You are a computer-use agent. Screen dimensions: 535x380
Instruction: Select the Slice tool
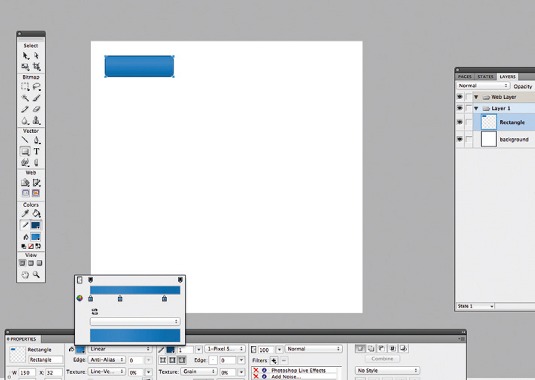click(36, 182)
